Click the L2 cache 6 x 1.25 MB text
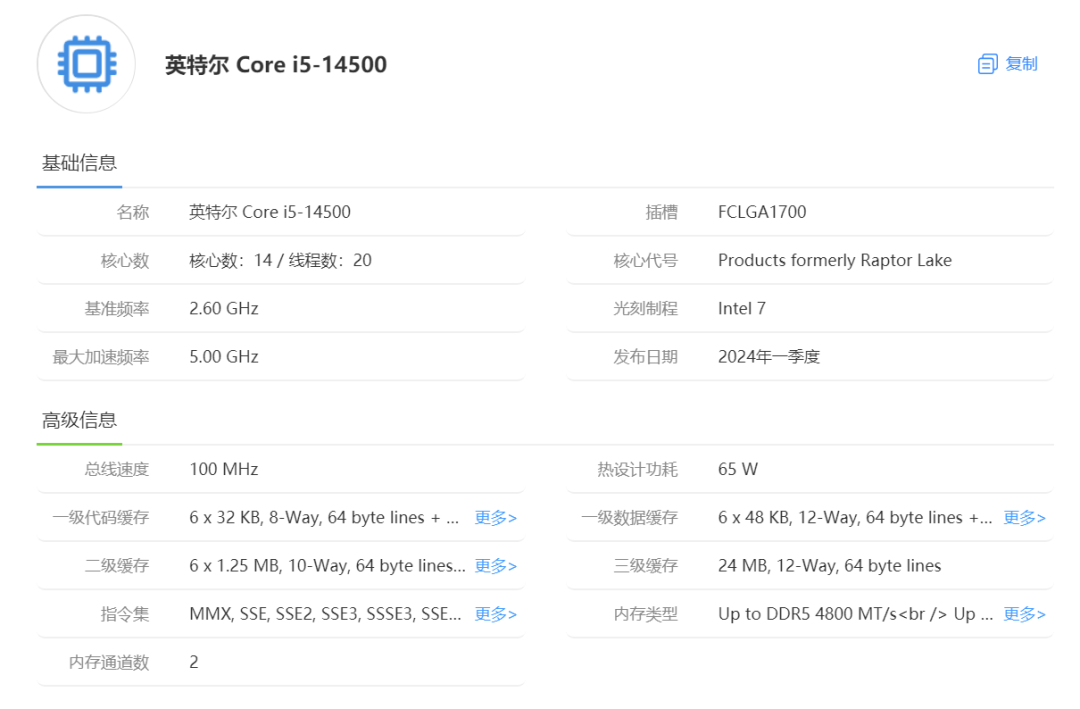Viewport: 1080px width, 709px height. point(327,566)
